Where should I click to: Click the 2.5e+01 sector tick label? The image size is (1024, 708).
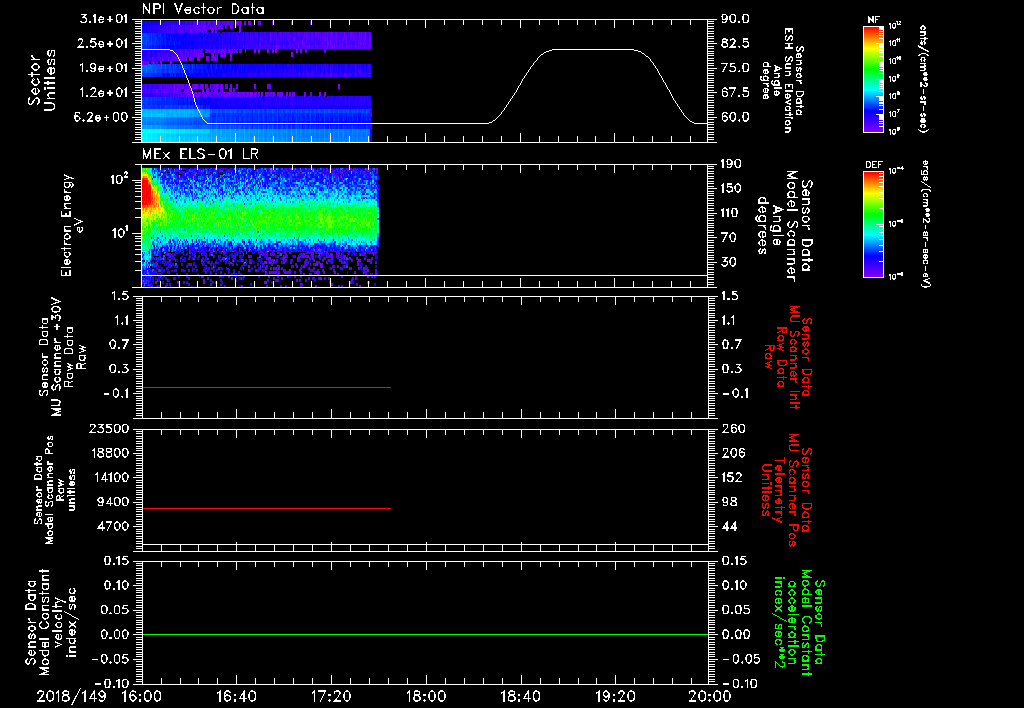coord(104,43)
